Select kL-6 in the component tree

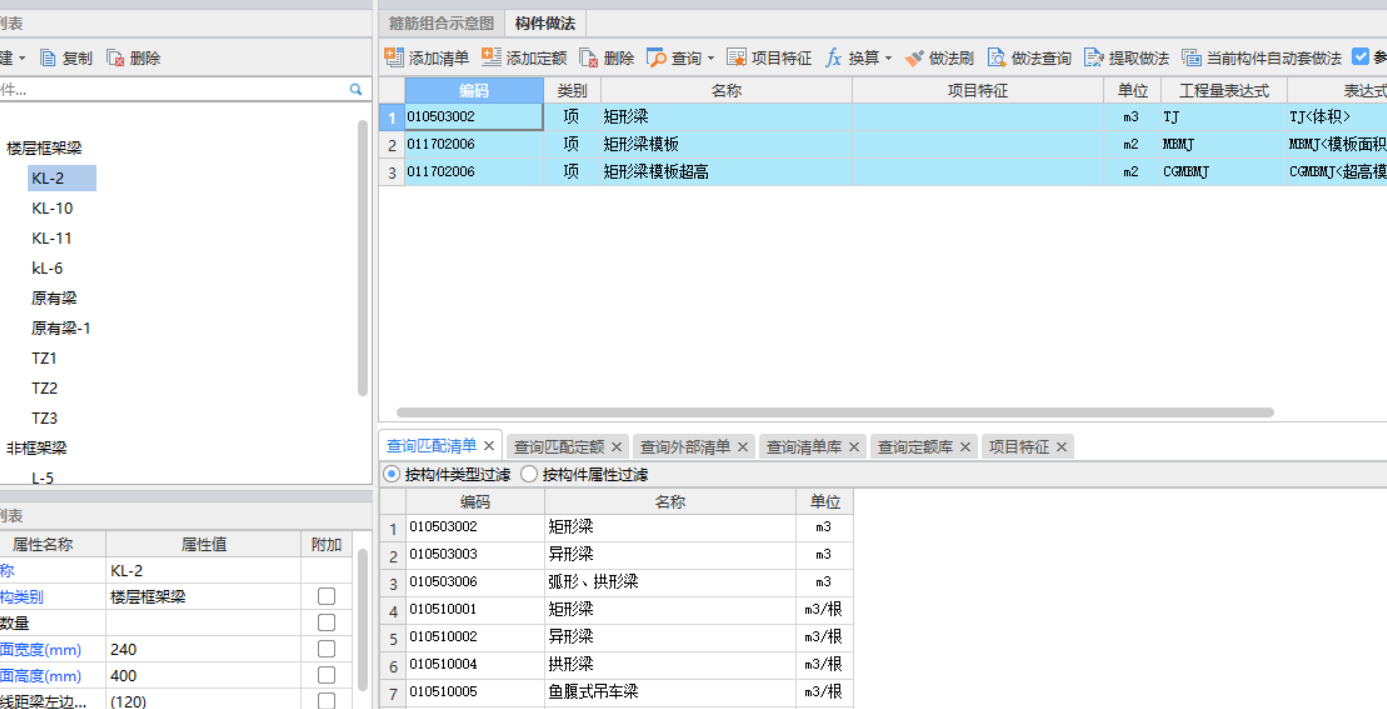(47, 268)
